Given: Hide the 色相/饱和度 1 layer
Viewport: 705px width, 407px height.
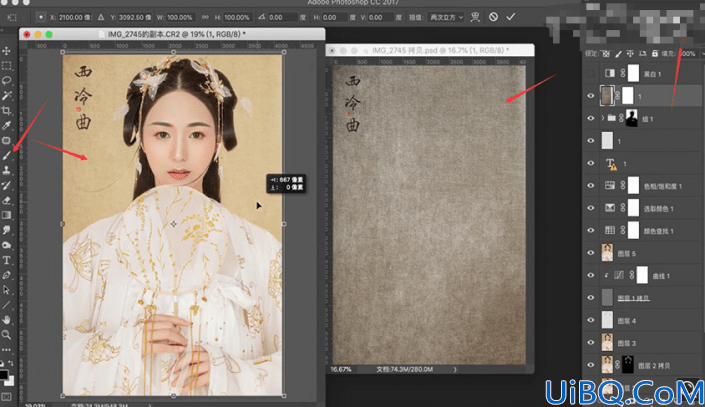Looking at the screenshot, I should click(591, 185).
